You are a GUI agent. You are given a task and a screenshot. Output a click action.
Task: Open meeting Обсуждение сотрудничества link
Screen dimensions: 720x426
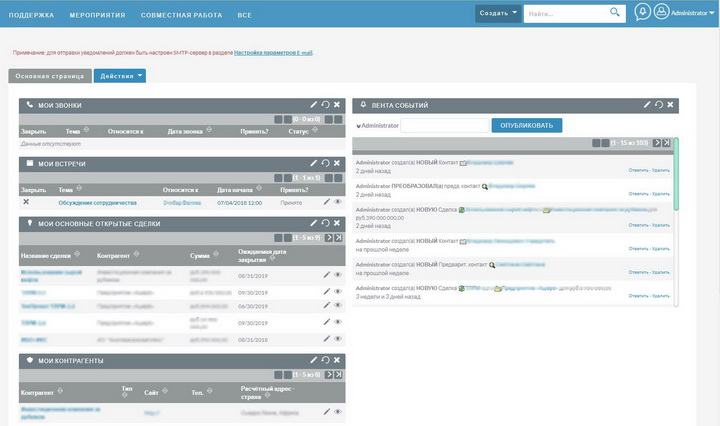97,202
